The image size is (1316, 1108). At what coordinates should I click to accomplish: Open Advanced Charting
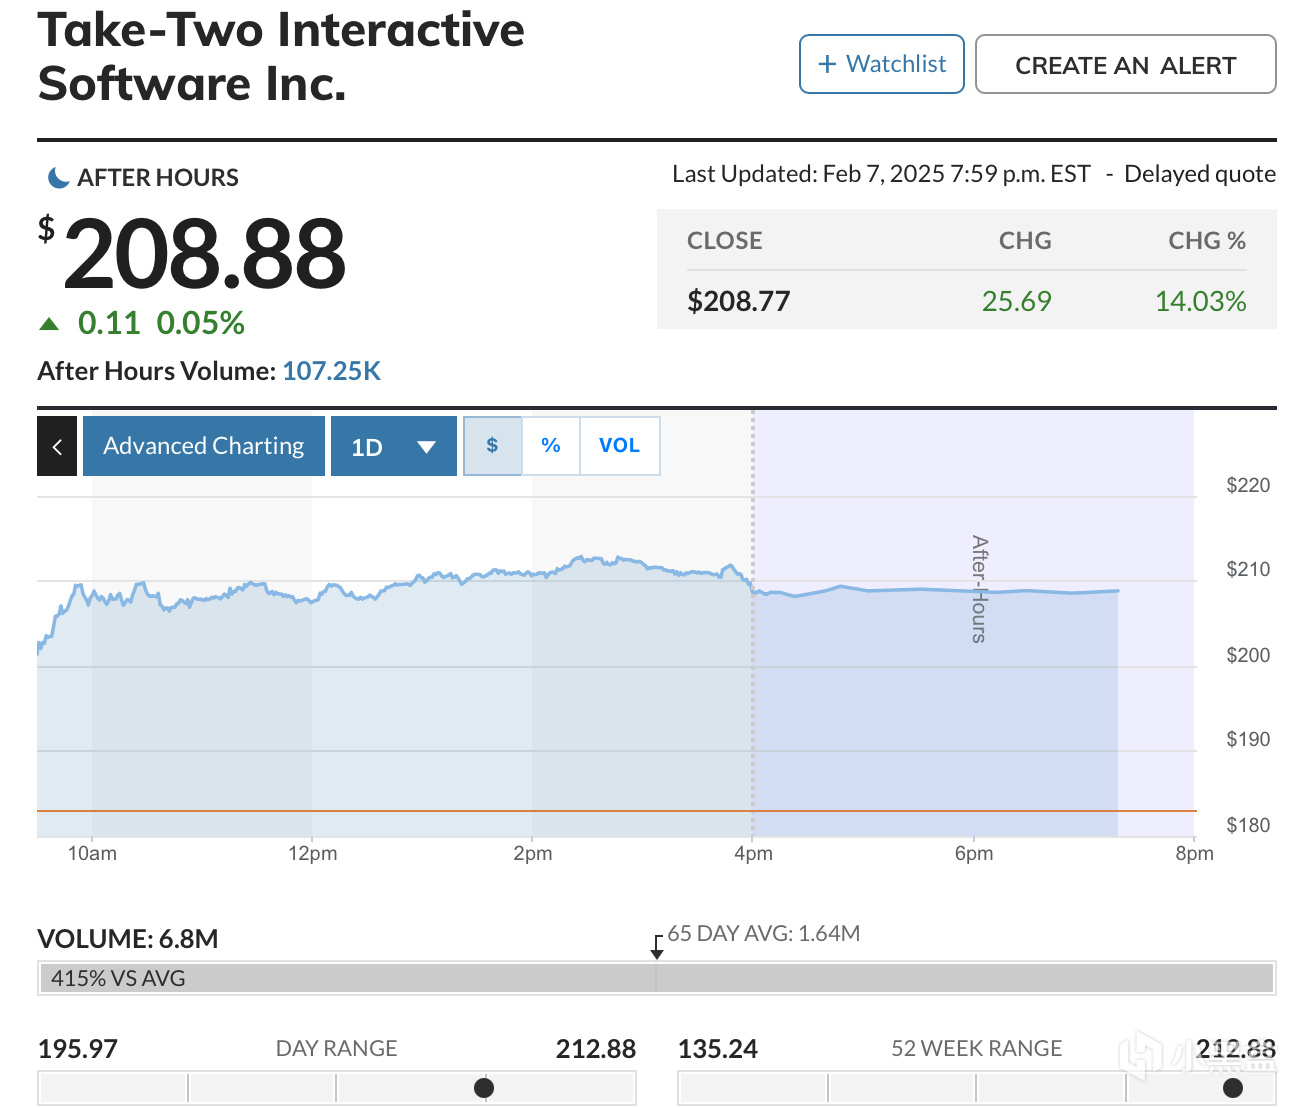203,446
